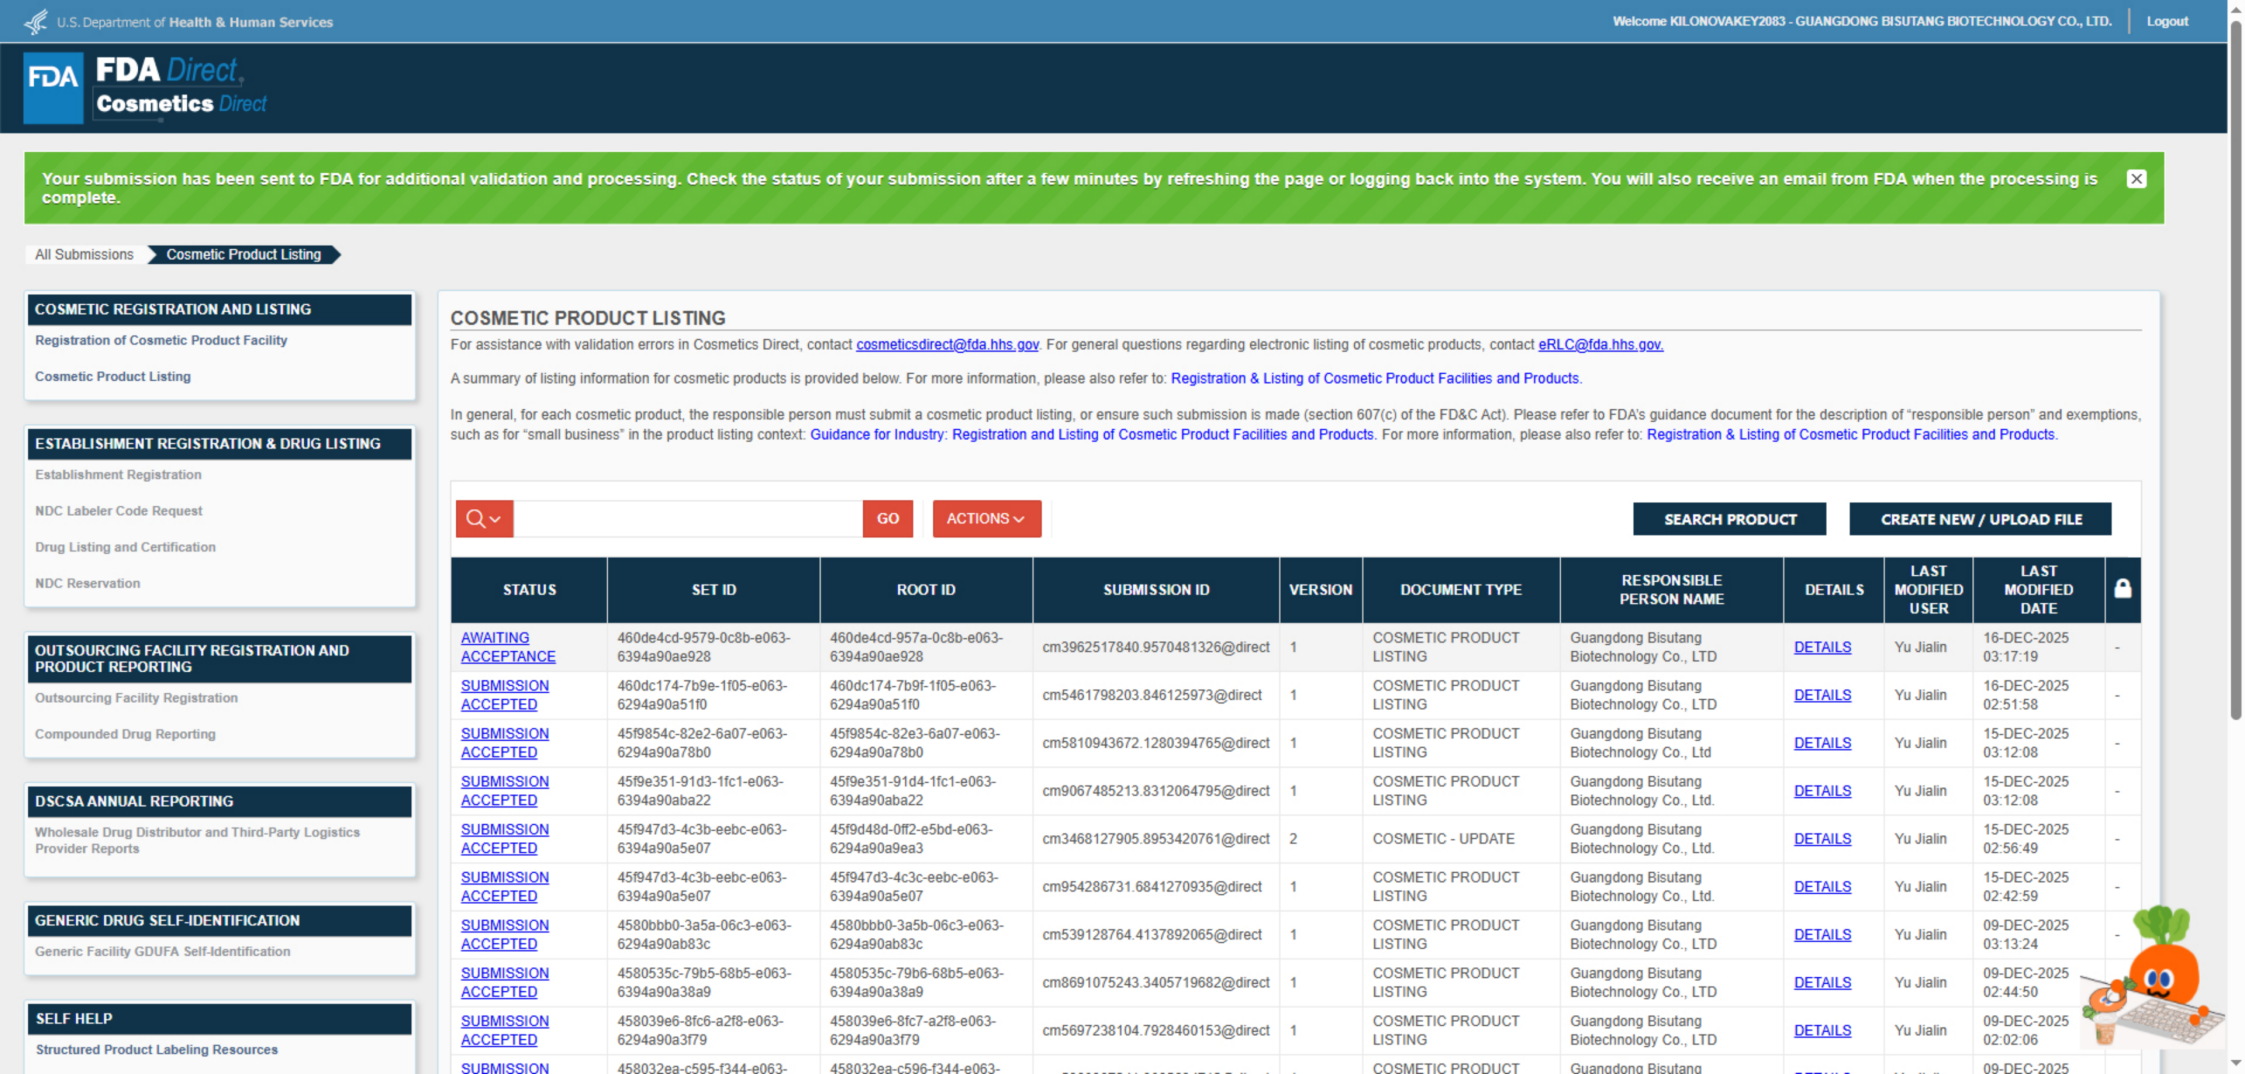Open DETAILS for the COSMETIC - UPDATE row

[1822, 839]
